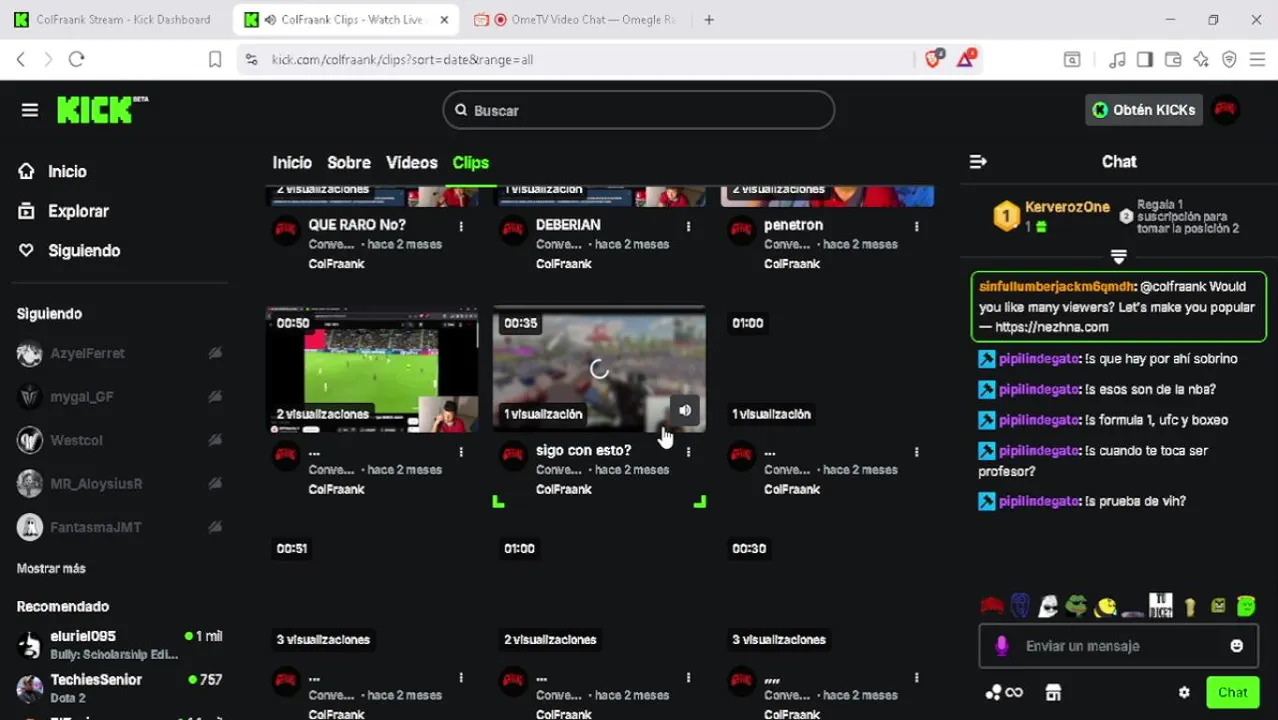1278x720 pixels.
Task: Open the emoji picker in the message box
Action: point(1237,646)
